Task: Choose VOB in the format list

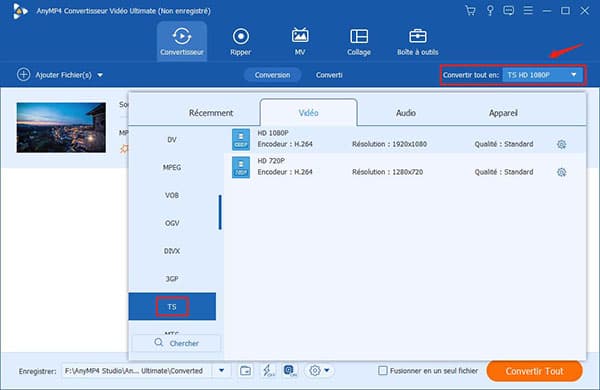Action: click(172, 195)
